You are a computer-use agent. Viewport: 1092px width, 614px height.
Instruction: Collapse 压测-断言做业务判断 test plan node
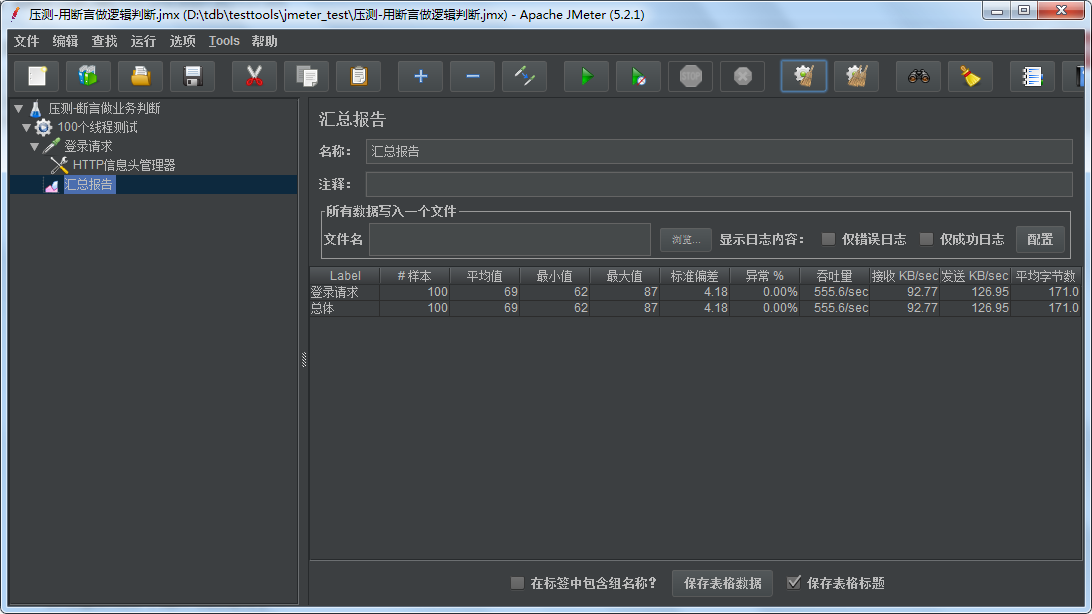(19, 109)
